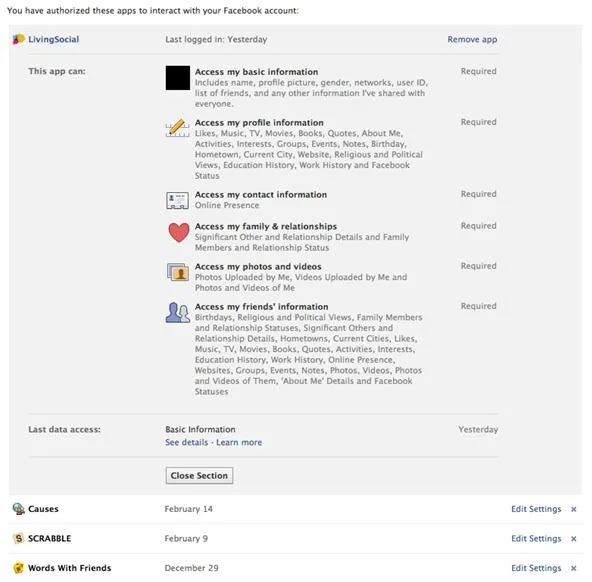Remove the LivingSocial app
This screenshot has width=592, height=582.
[472, 39]
